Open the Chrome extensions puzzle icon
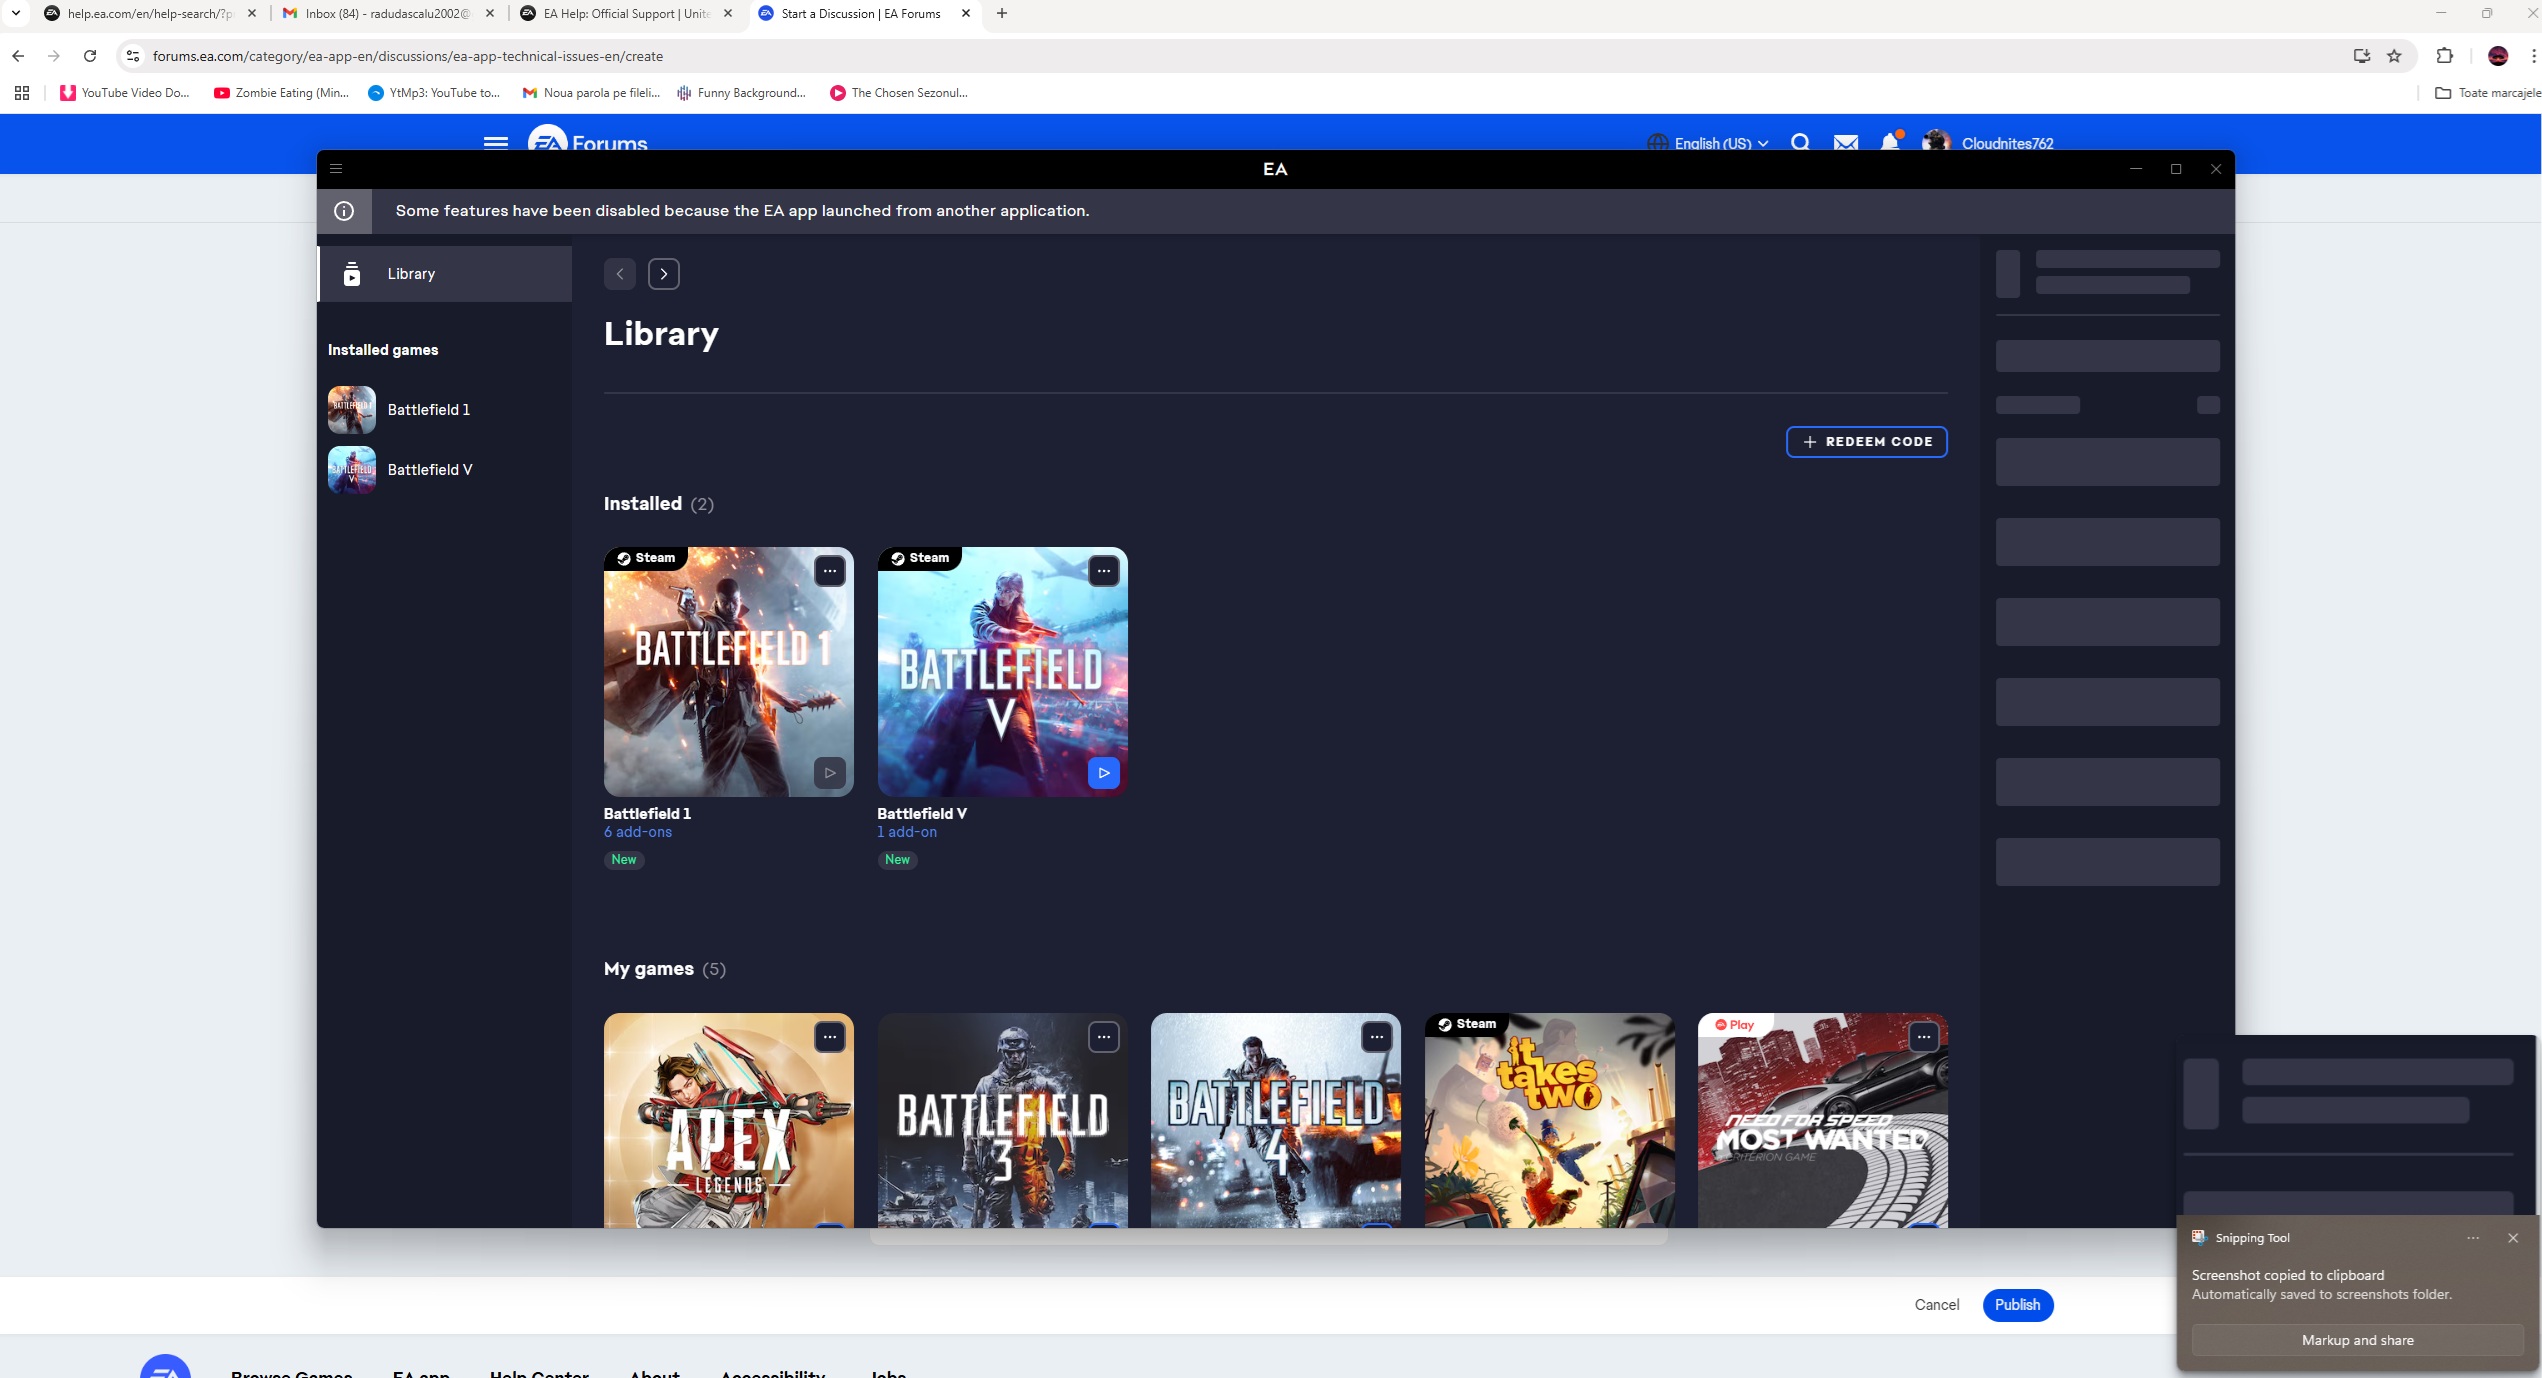The image size is (2542, 1378). tap(2444, 56)
